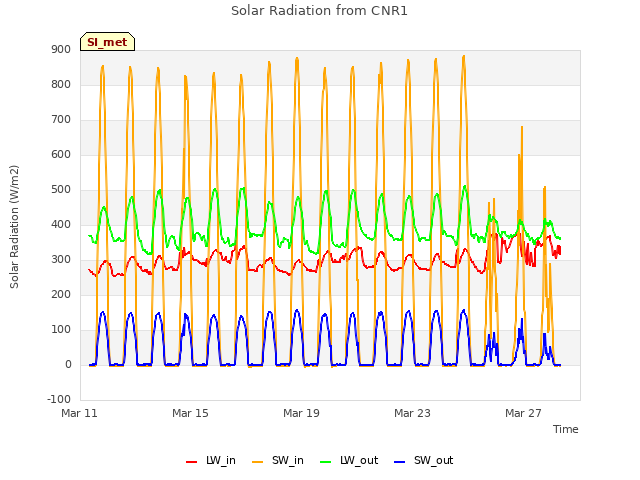Click the Mar 11 x-axis tick label
The height and width of the screenshot is (480, 640).
[80, 413]
